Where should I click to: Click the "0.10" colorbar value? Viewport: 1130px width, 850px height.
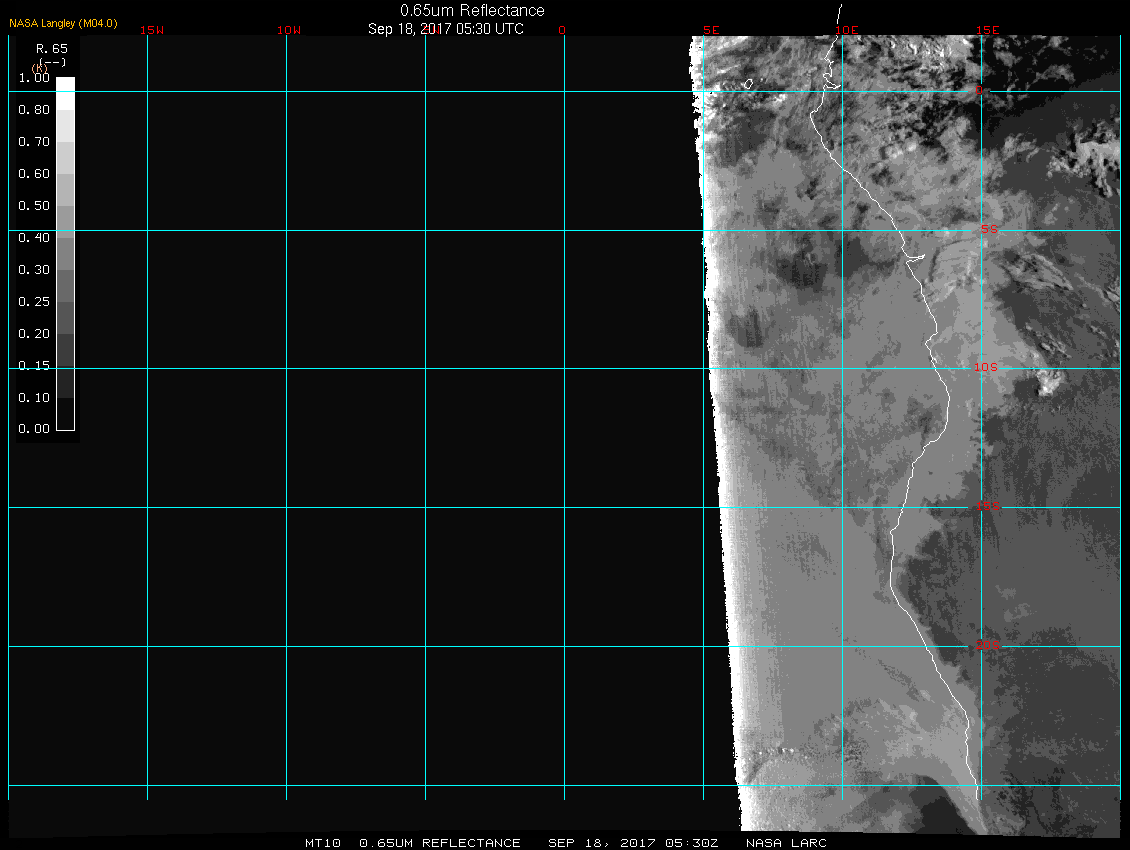click(34, 397)
